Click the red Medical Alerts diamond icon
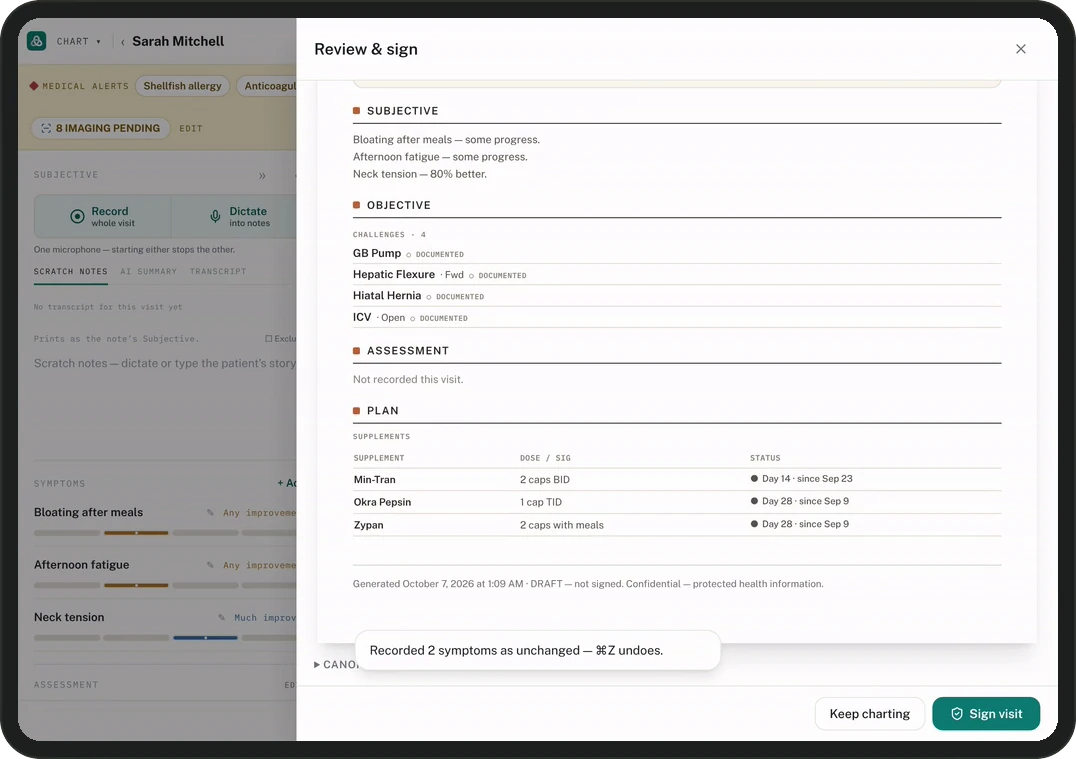 coord(34,86)
